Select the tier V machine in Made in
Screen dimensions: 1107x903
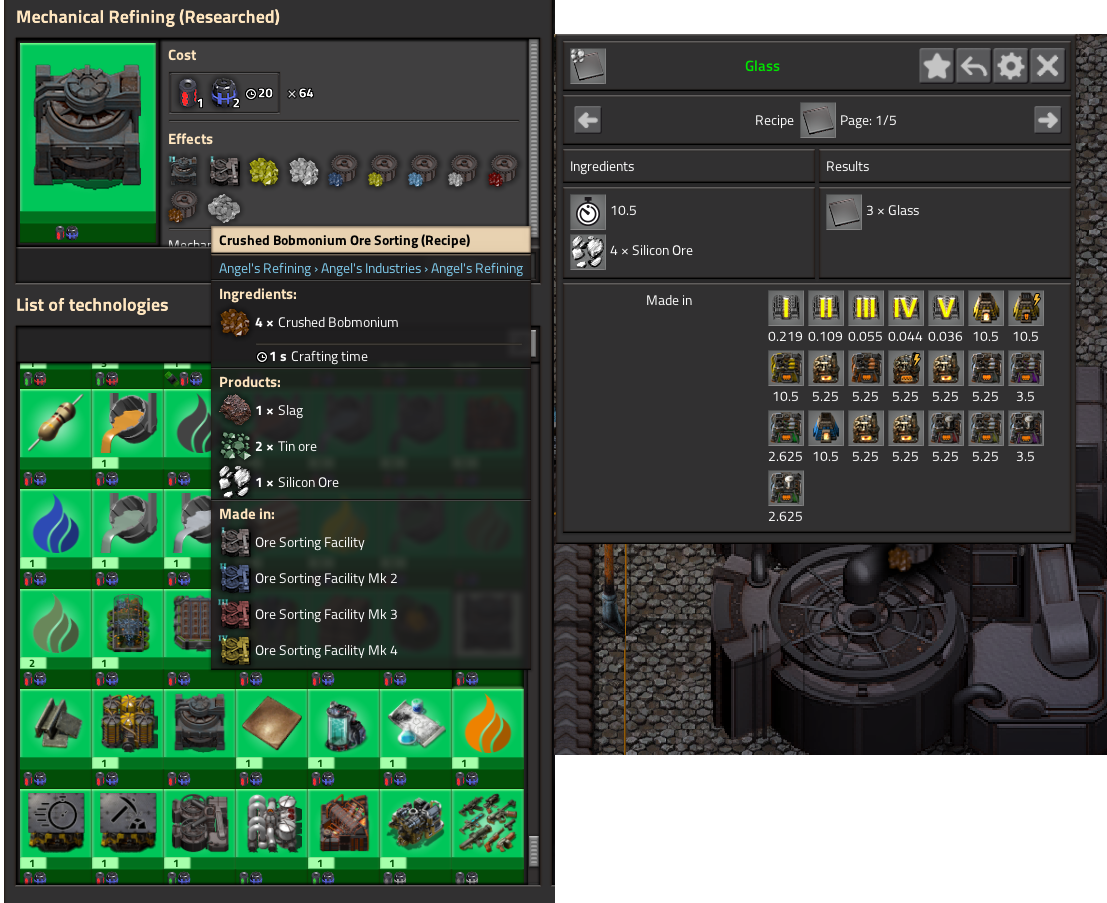coord(945,308)
